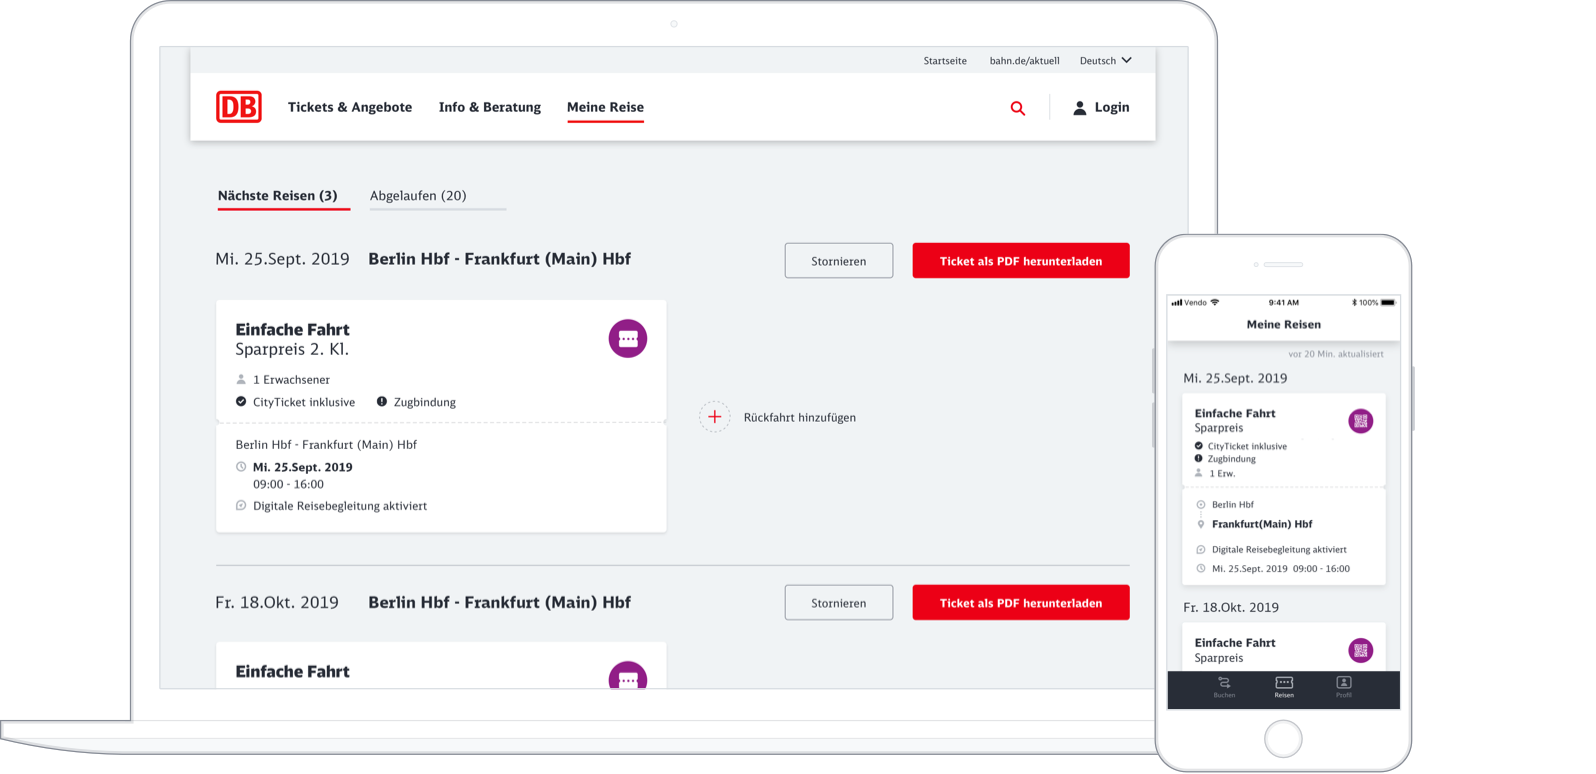The width and height of the screenshot is (1596, 774).
Task: Open the Info & Beratung menu
Action: (x=489, y=107)
